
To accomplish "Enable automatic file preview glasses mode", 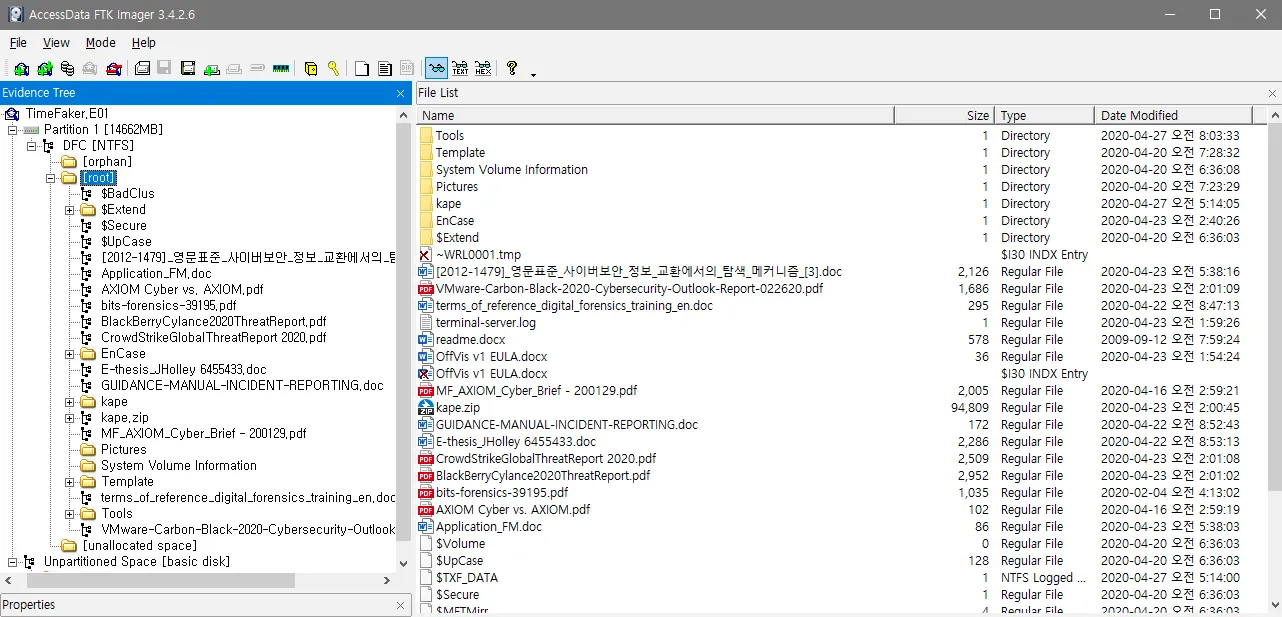I will [436, 68].
